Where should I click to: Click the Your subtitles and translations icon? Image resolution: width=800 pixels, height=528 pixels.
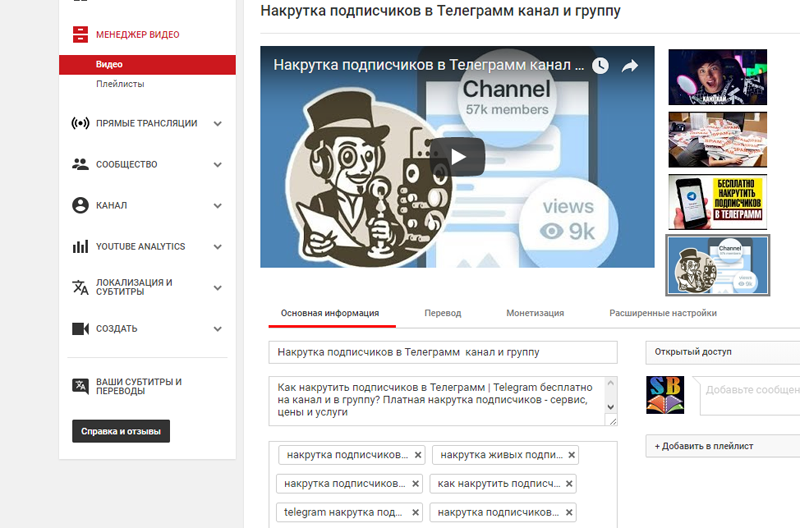coord(80,386)
